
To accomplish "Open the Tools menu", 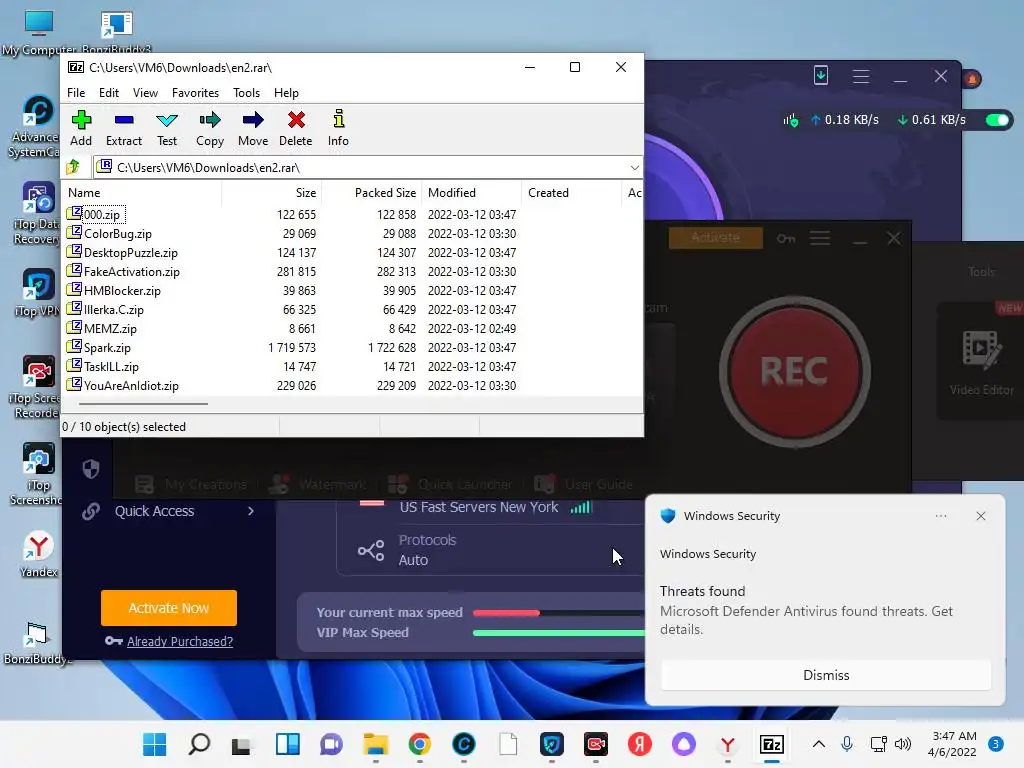I will [x=246, y=93].
